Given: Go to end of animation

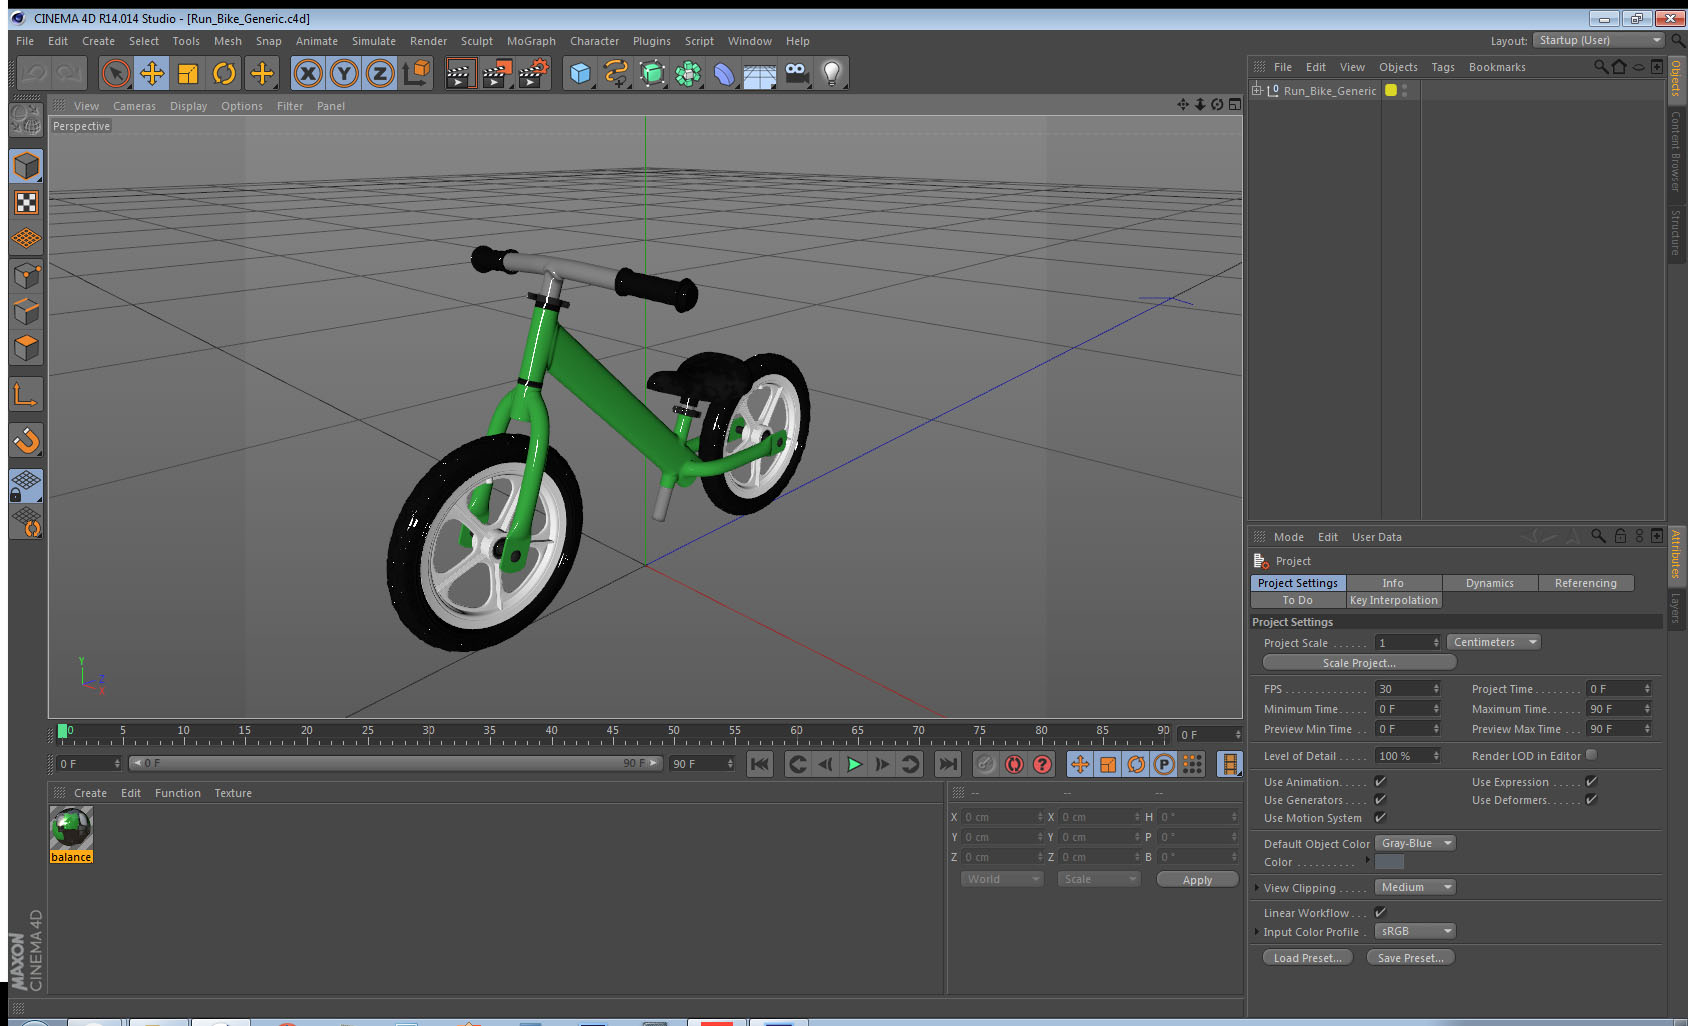Looking at the screenshot, I should point(947,764).
